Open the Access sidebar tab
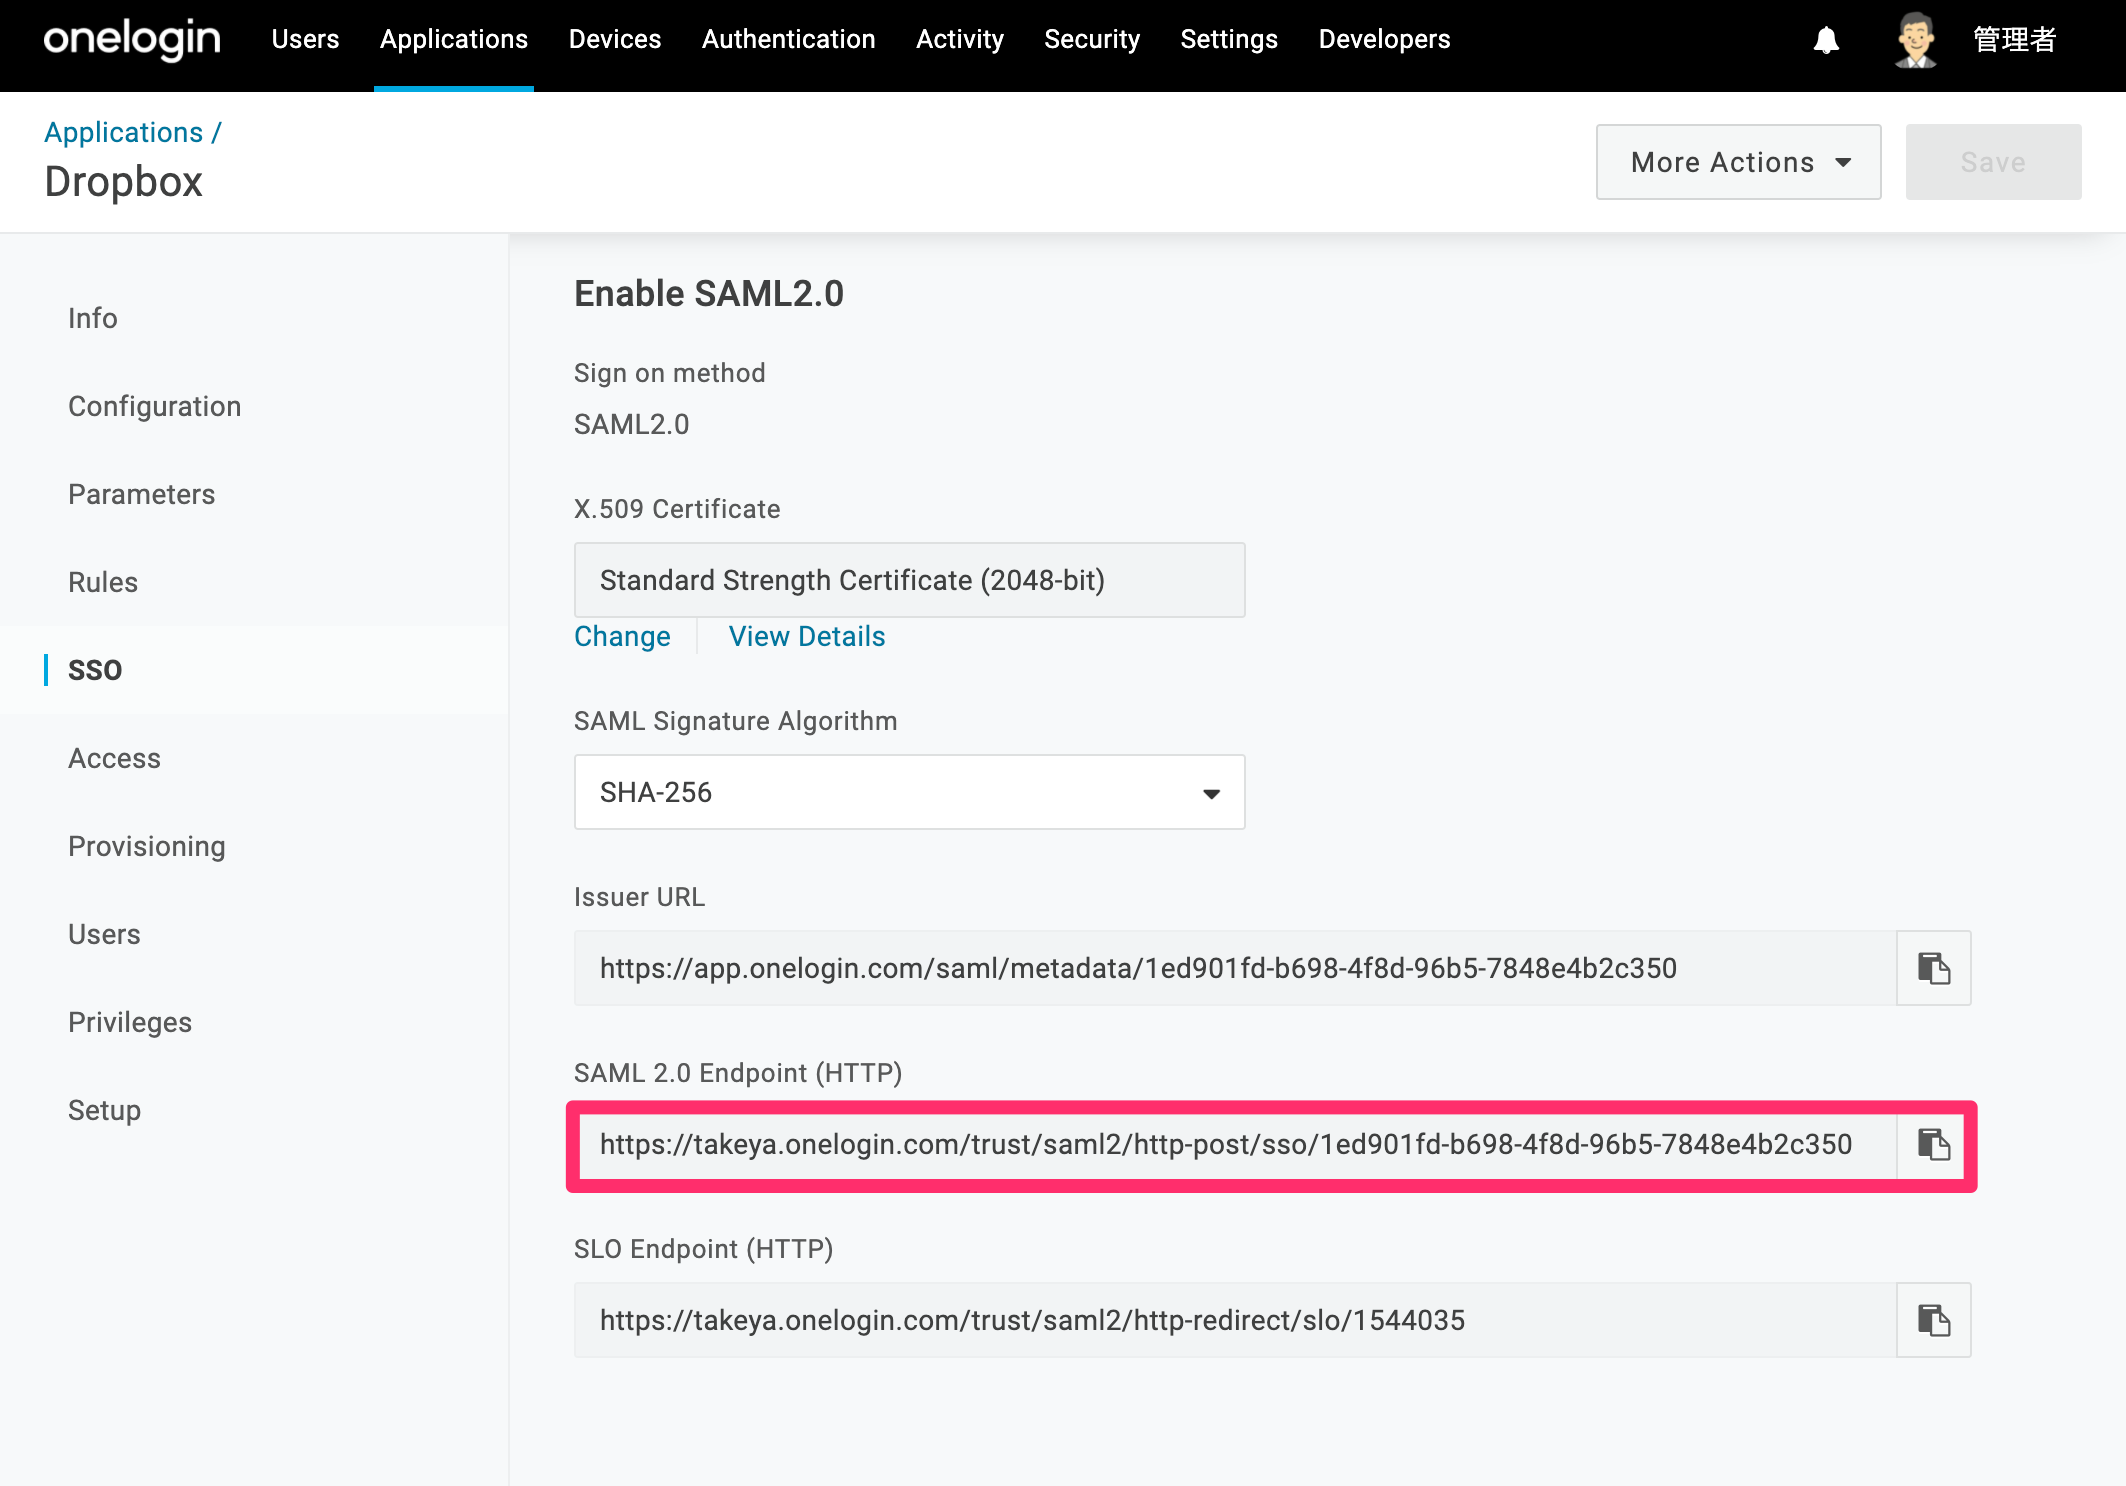This screenshot has width=2126, height=1486. 115,758
